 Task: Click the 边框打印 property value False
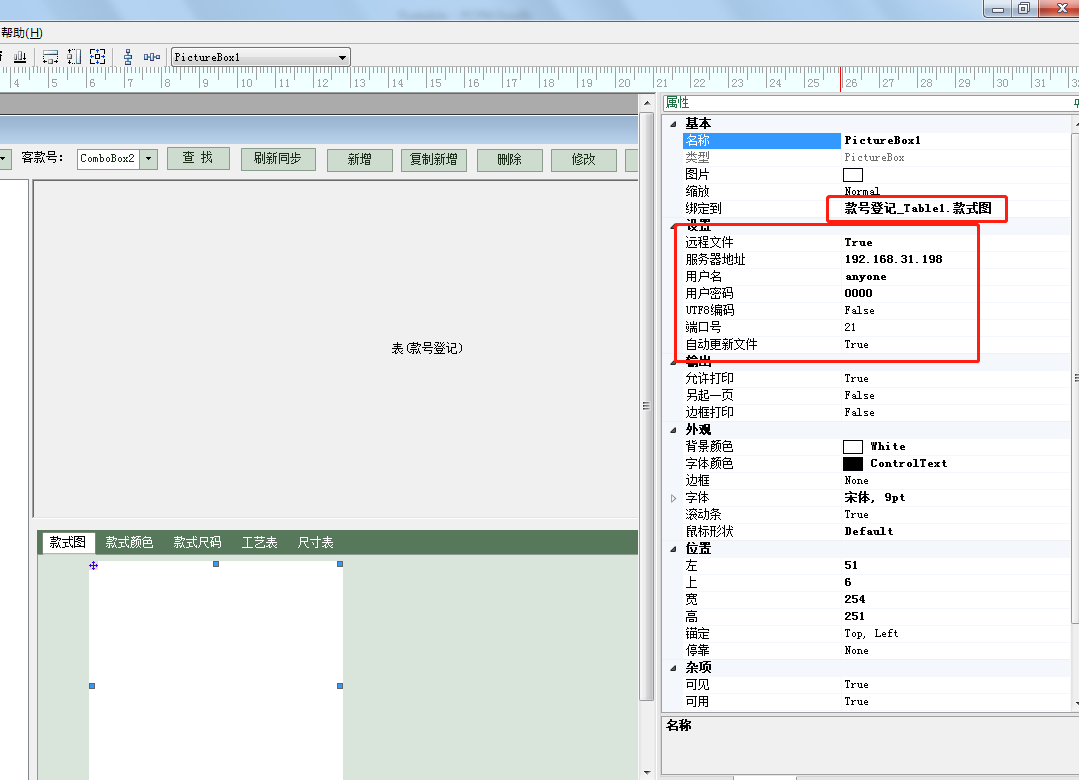click(859, 412)
